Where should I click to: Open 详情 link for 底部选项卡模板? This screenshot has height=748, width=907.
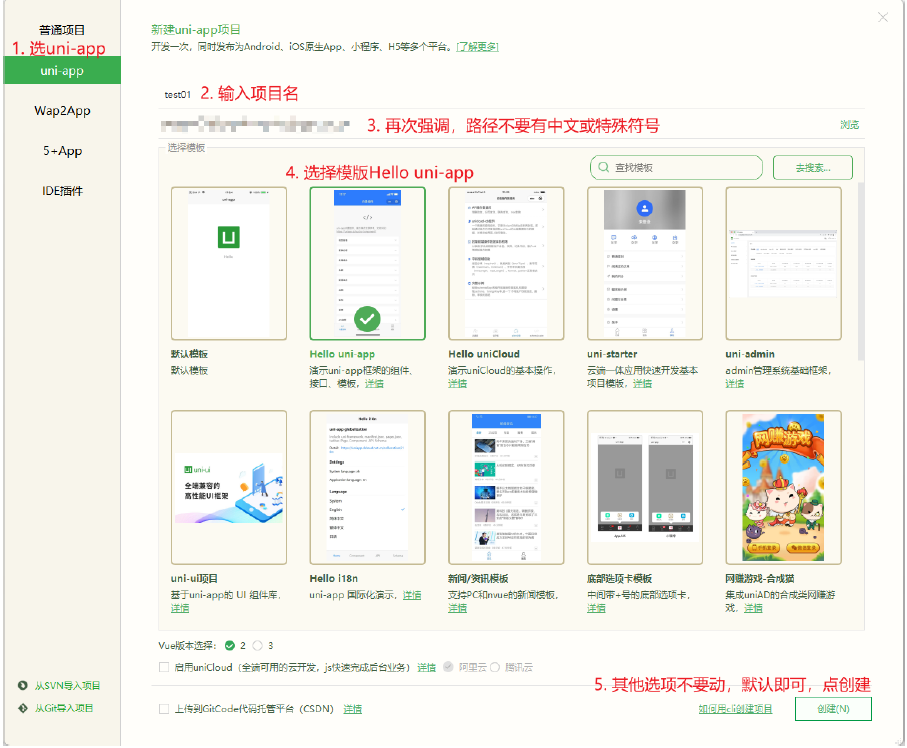coord(596,608)
